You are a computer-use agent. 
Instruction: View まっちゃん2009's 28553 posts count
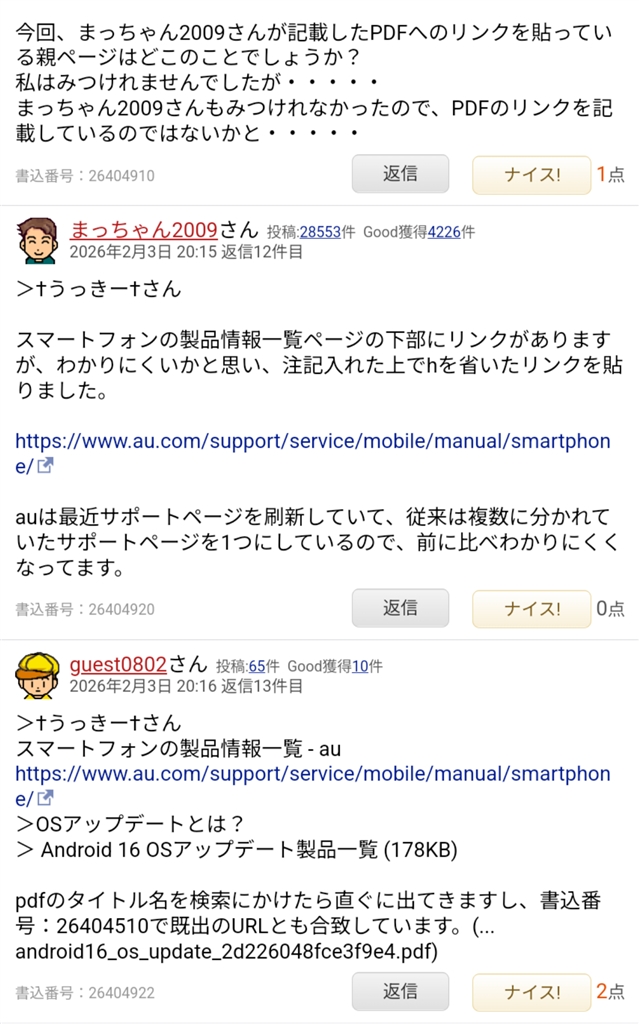[320, 232]
